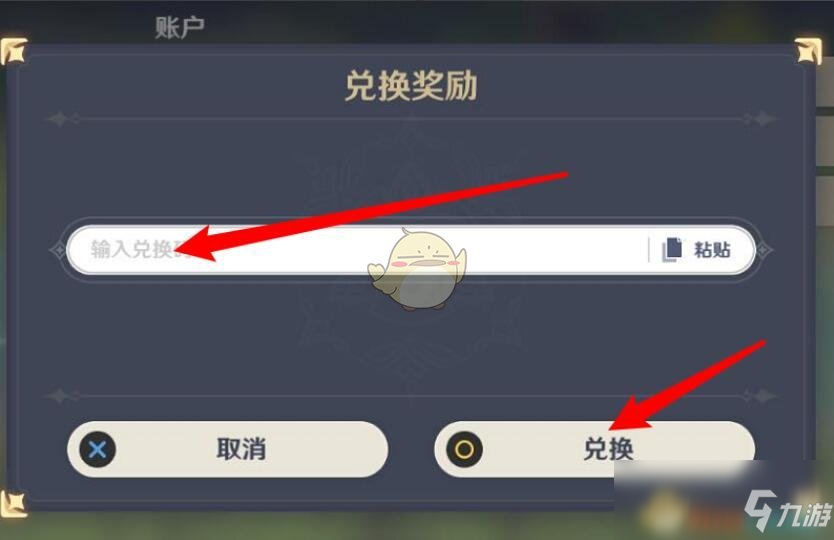Image resolution: width=834 pixels, height=540 pixels.
Task: Focus the 输入兑换码 redemption code field
Action: 411,250
